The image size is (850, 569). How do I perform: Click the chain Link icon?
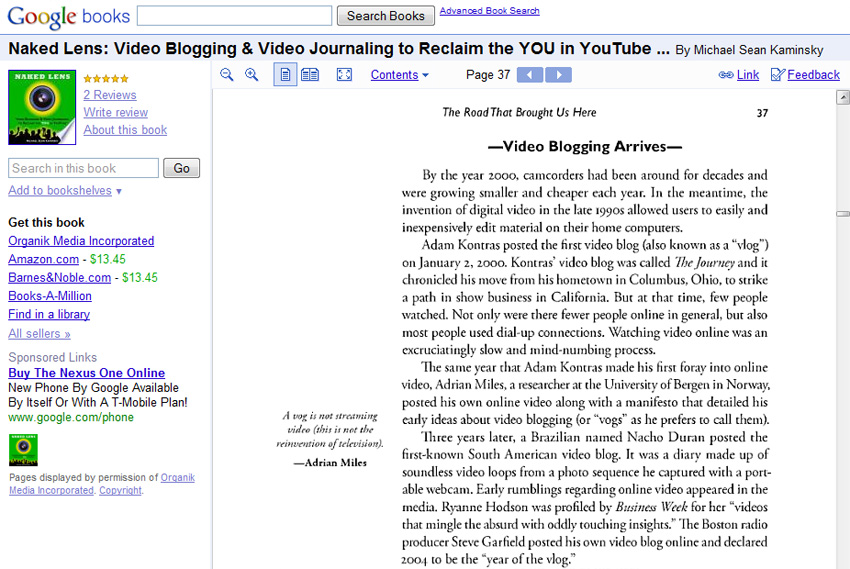coord(726,75)
